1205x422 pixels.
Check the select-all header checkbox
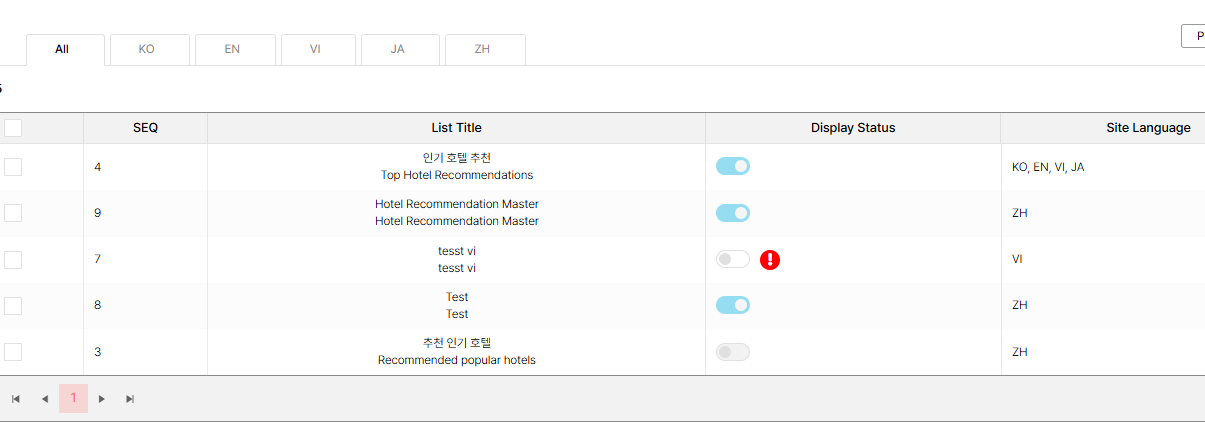[13, 128]
